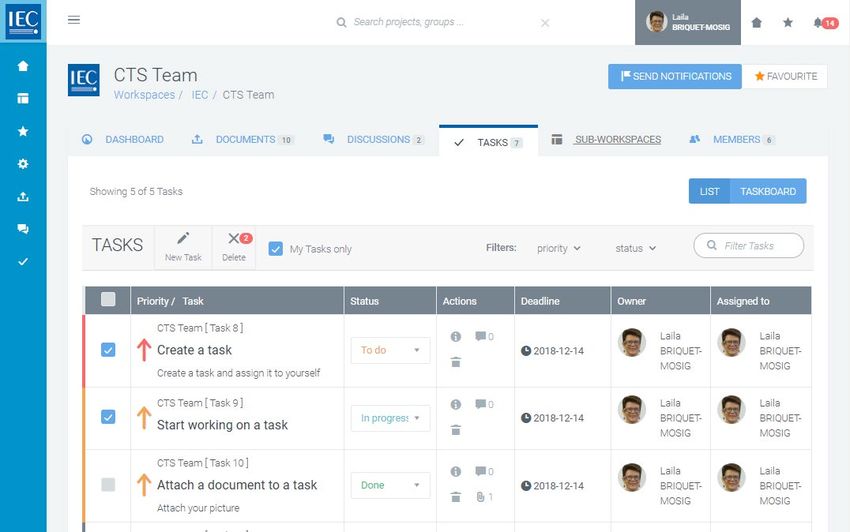Open comments for Start working on a task
This screenshot has height=532, width=850.
(484, 404)
